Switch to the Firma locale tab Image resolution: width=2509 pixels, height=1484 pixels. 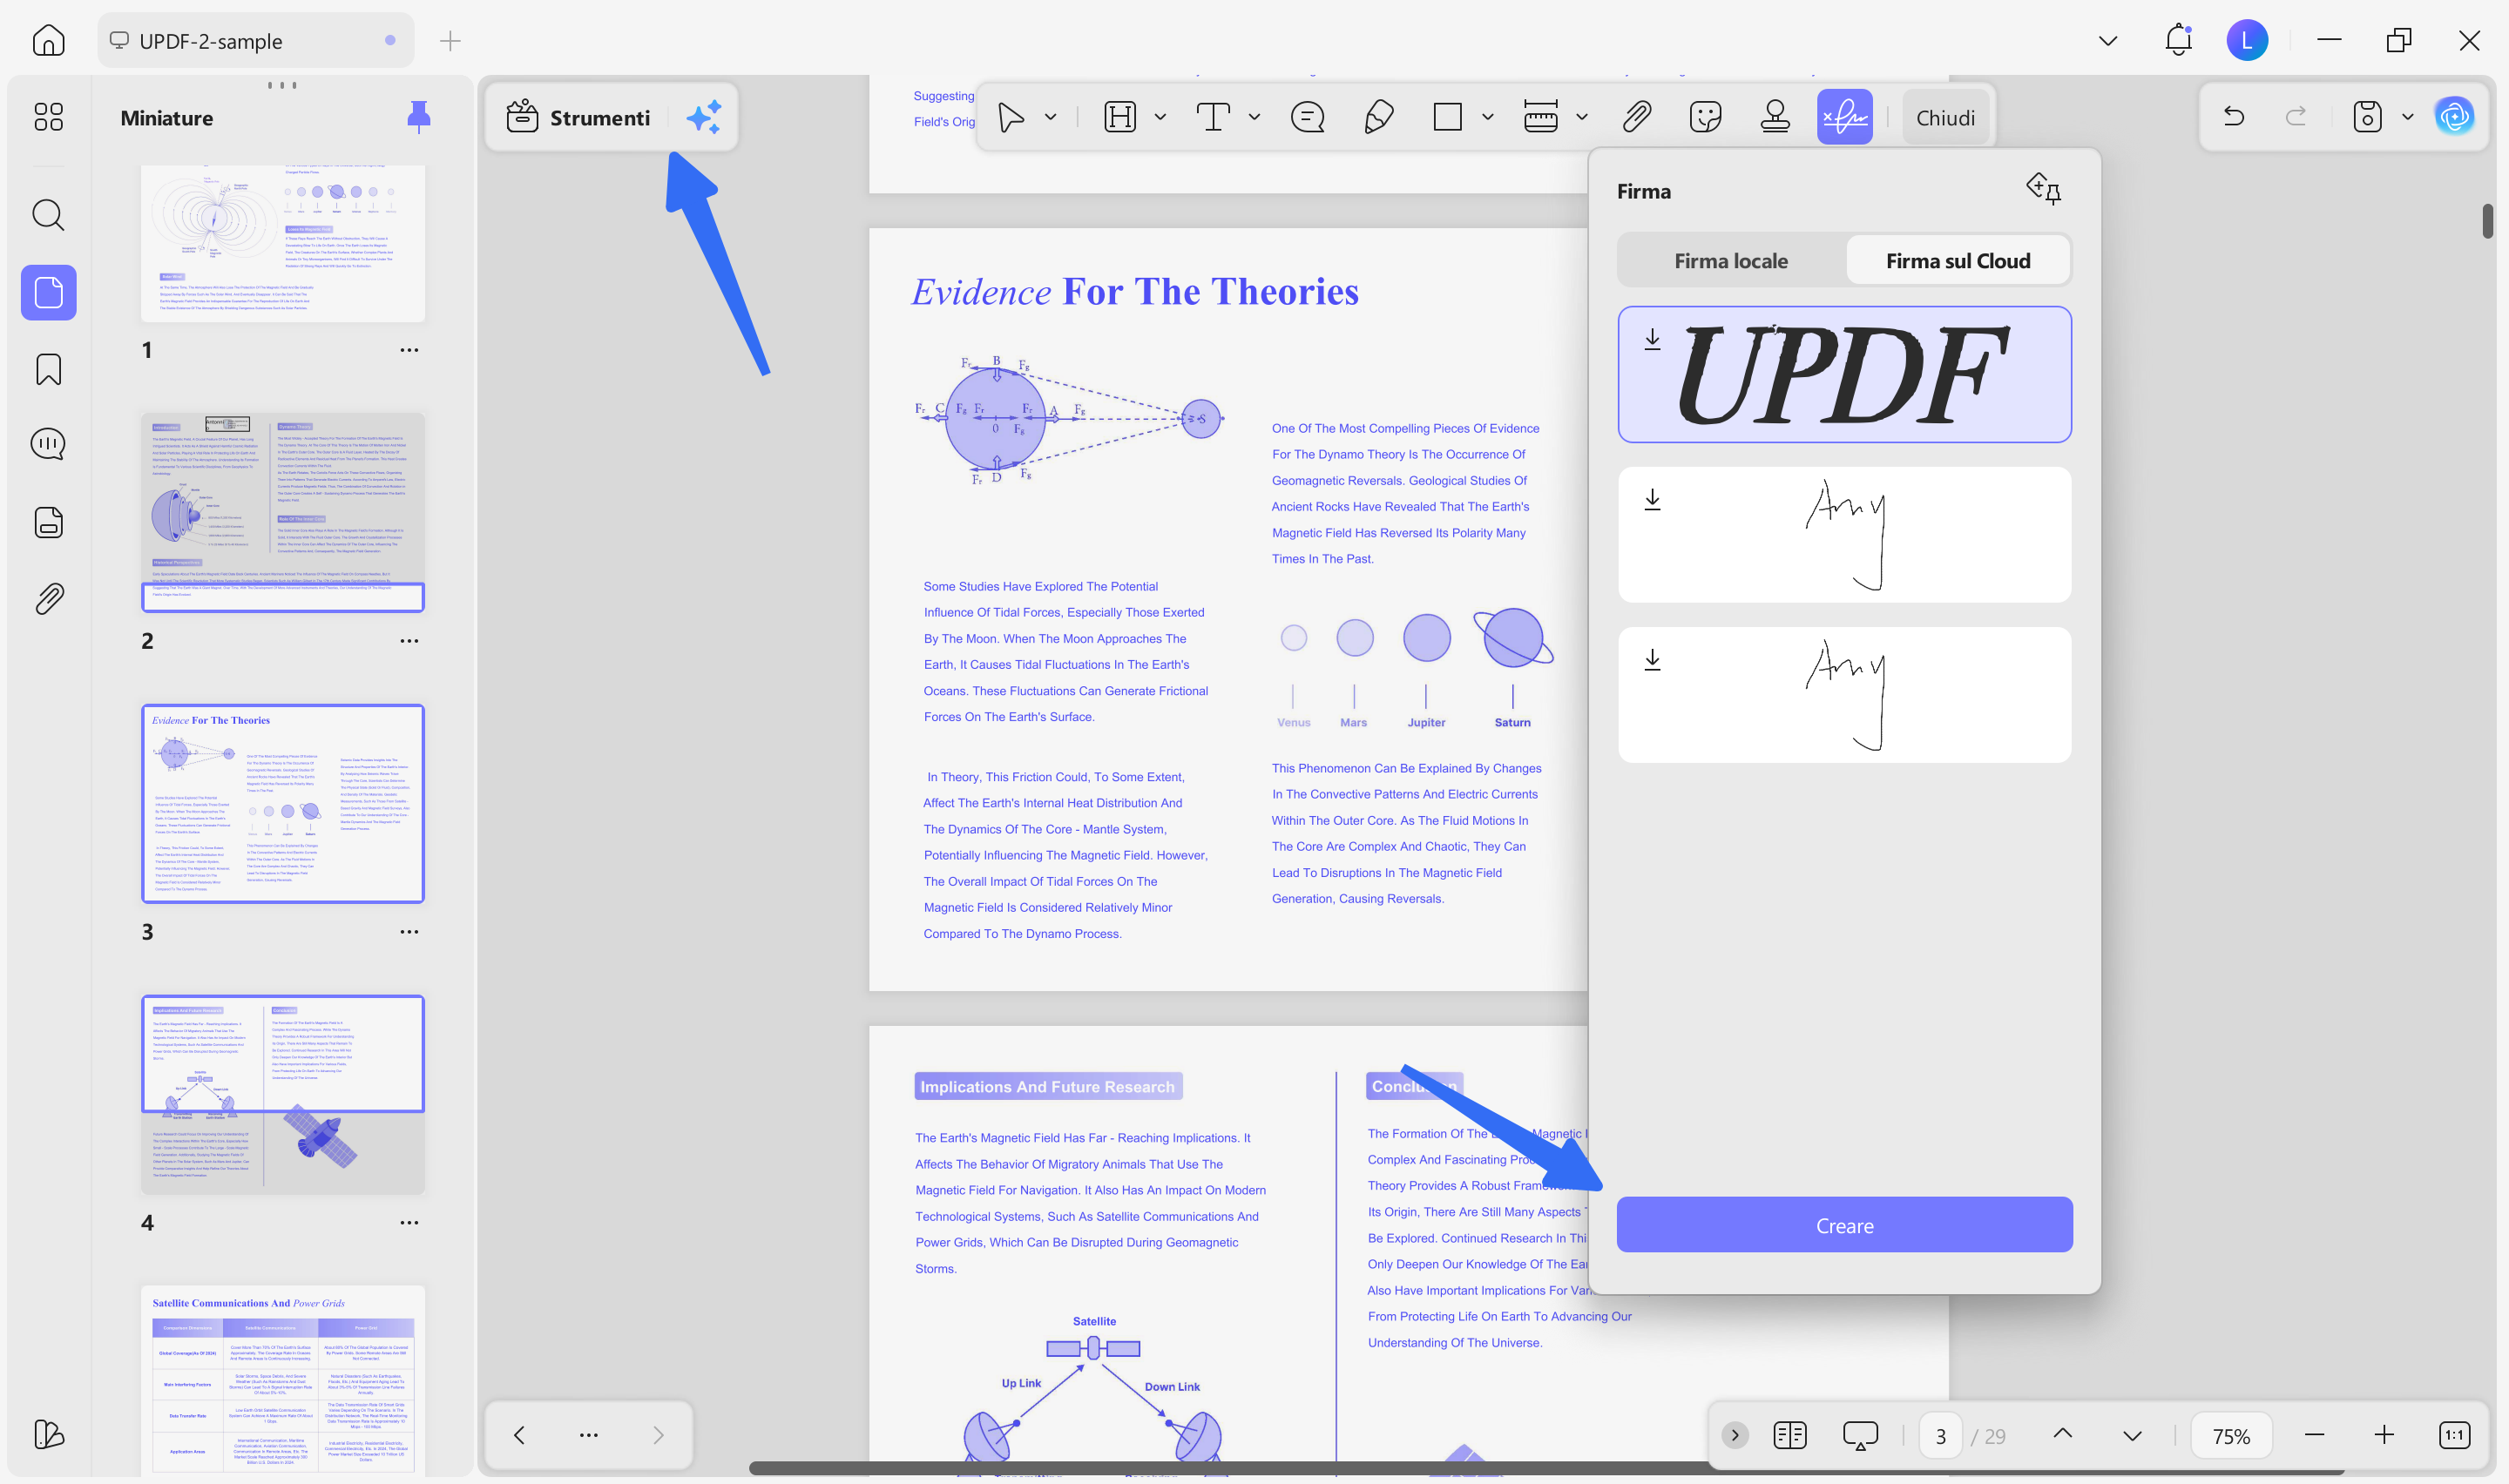[1731, 261]
